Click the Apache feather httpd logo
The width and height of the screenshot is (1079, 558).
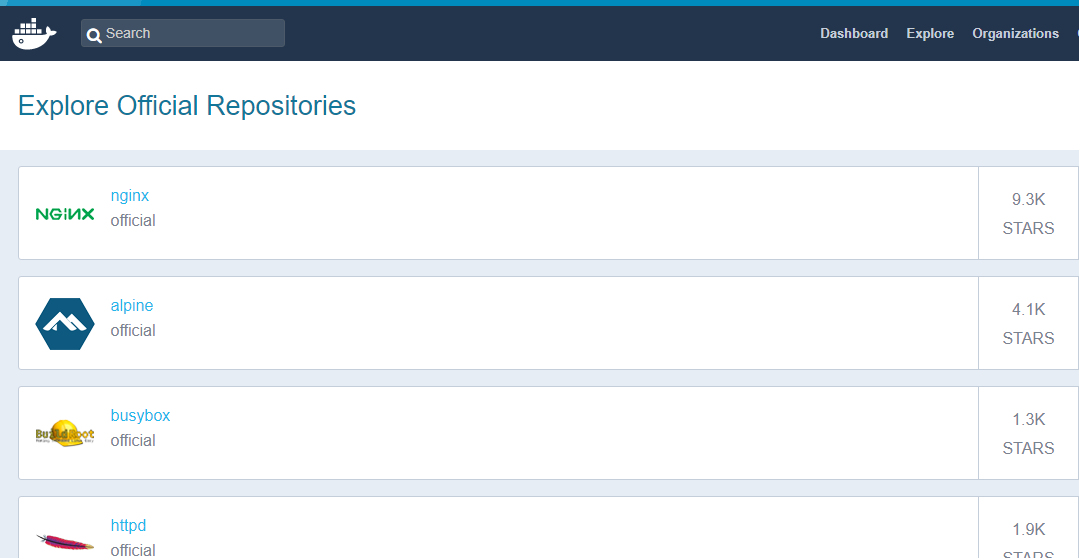(65, 541)
